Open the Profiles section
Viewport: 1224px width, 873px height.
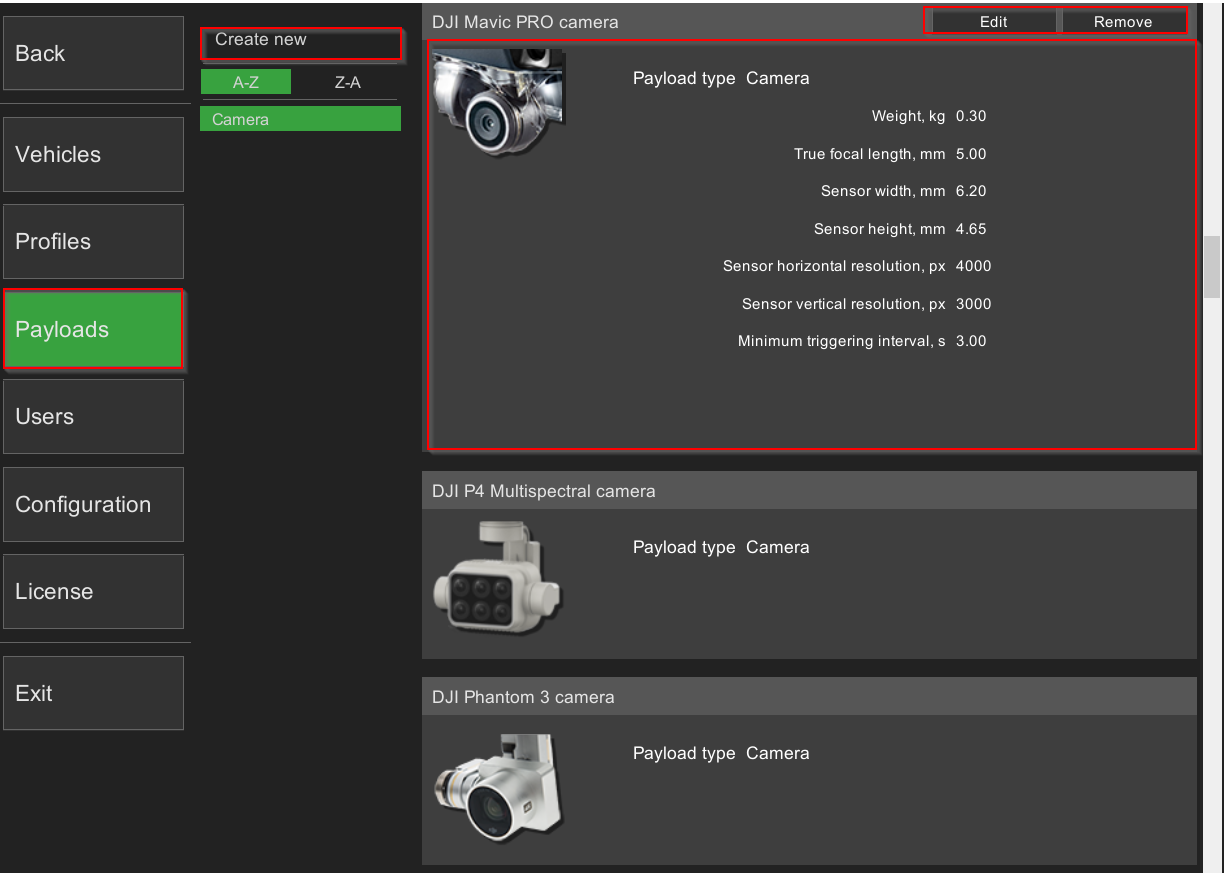pos(93,241)
